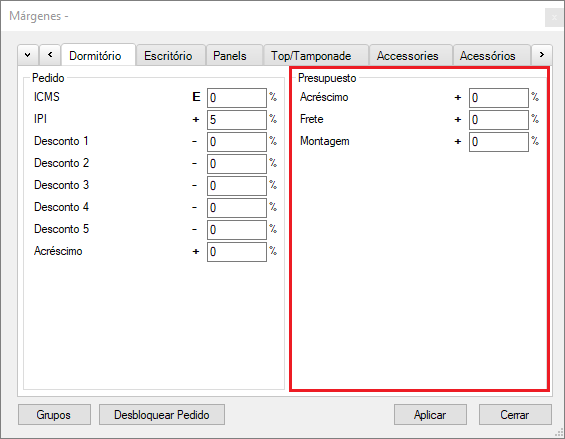This screenshot has width=565, height=439.
Task: Click the Desconto 3 input field
Action: pyautogui.click(x=237, y=186)
